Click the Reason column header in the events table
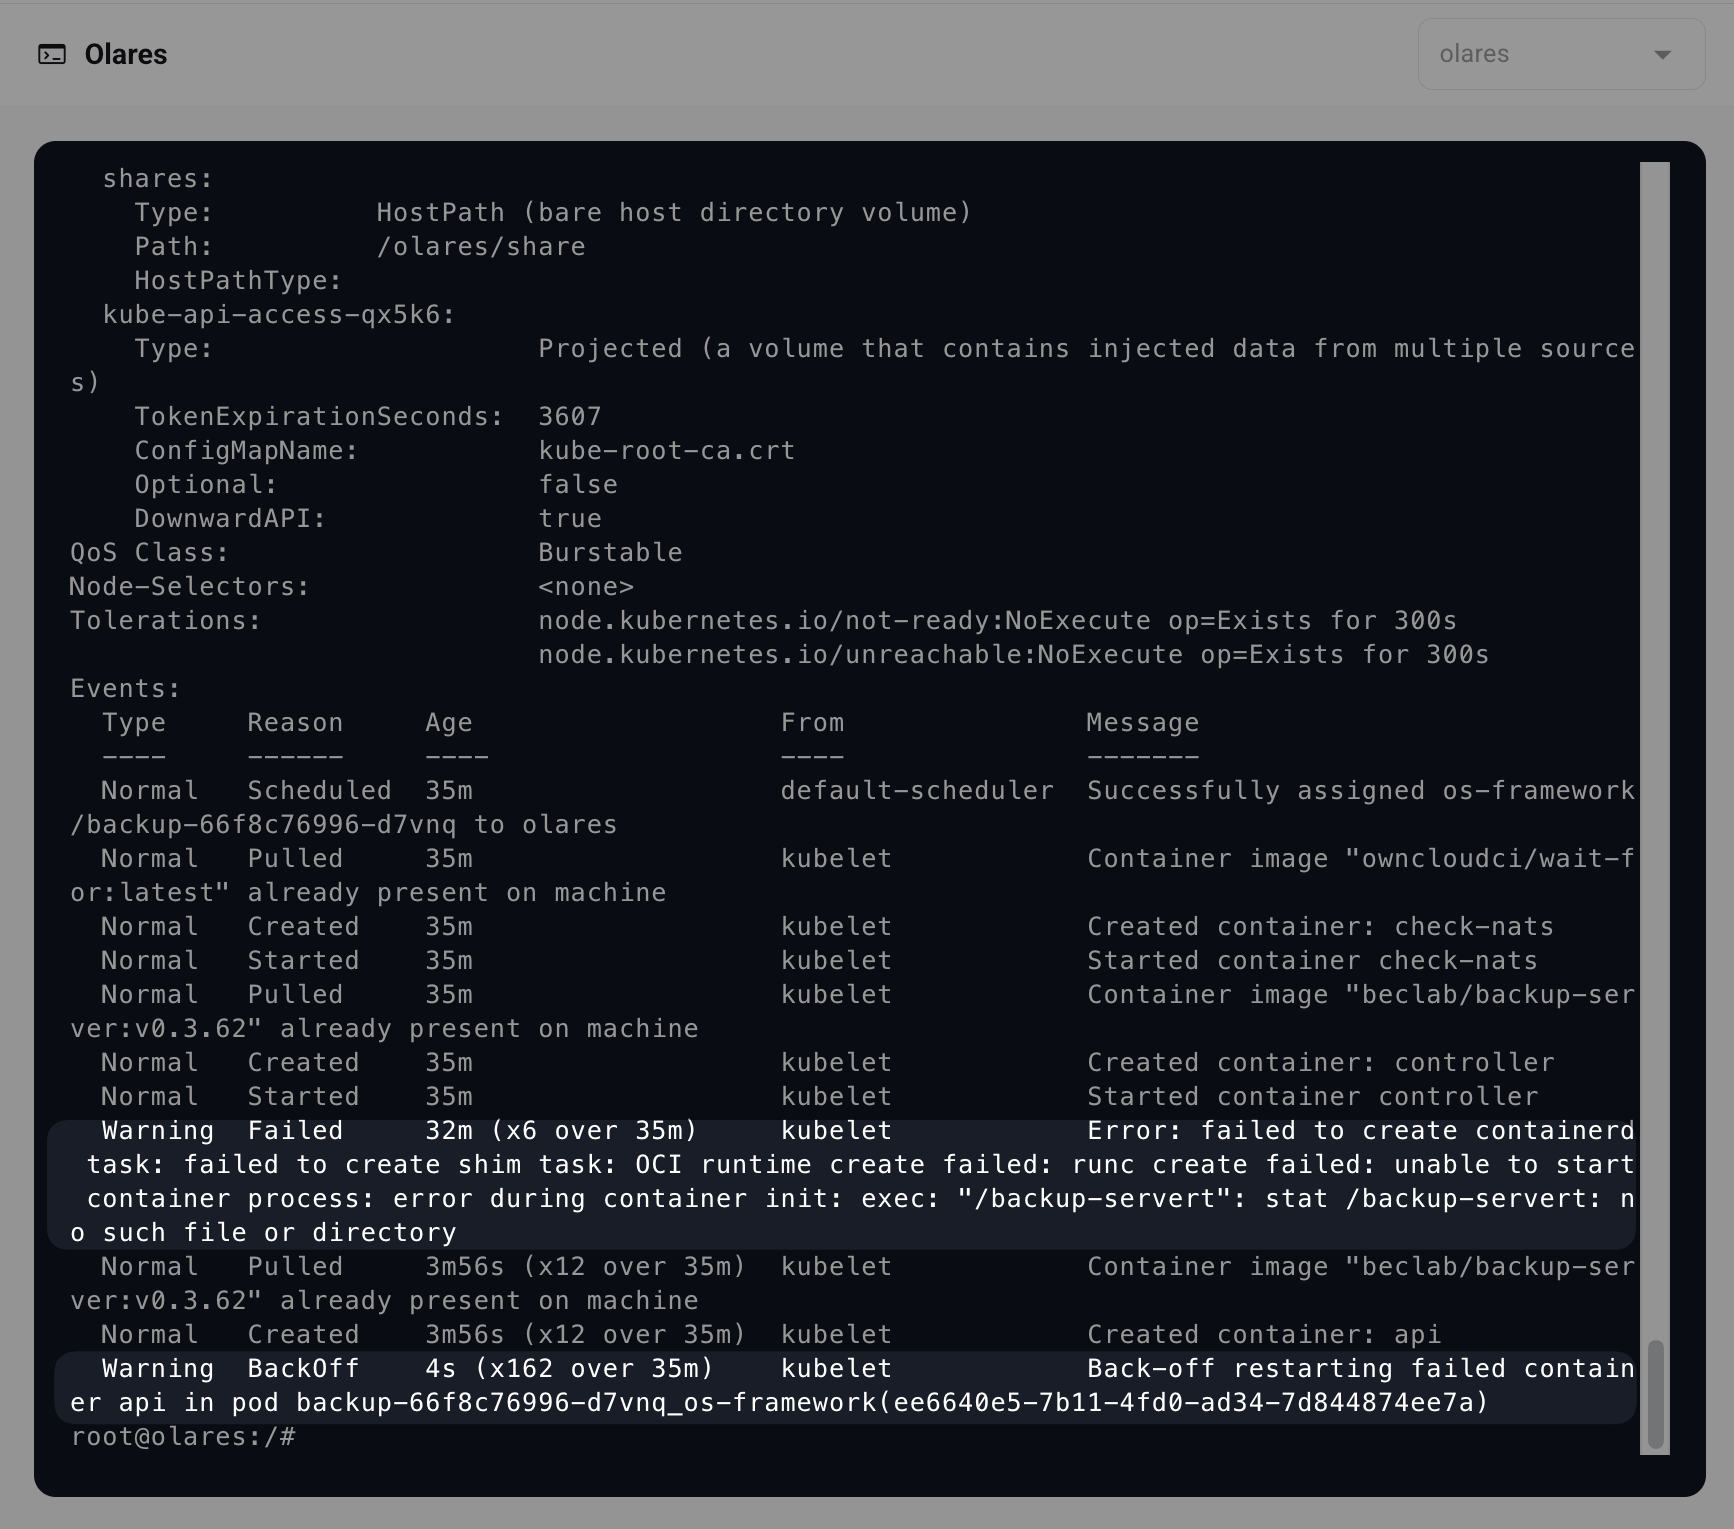 tap(295, 723)
